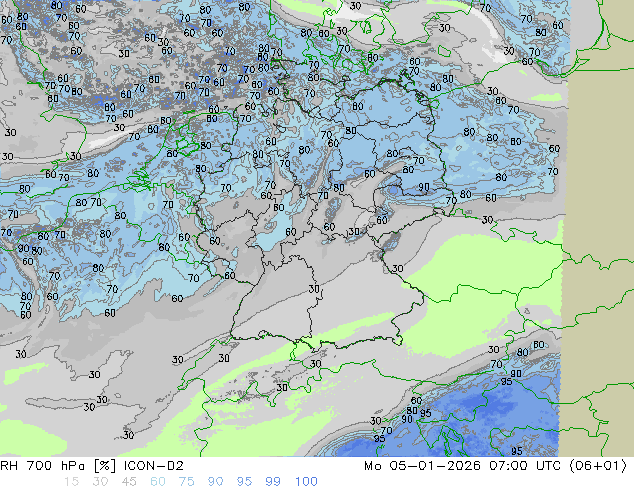Click the color-scale legend entry 95
The height and width of the screenshot is (490, 634).
tap(244, 482)
